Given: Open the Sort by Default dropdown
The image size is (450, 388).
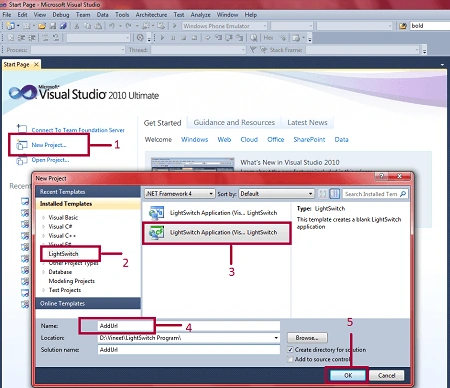Looking at the screenshot, I should (x=277, y=194).
